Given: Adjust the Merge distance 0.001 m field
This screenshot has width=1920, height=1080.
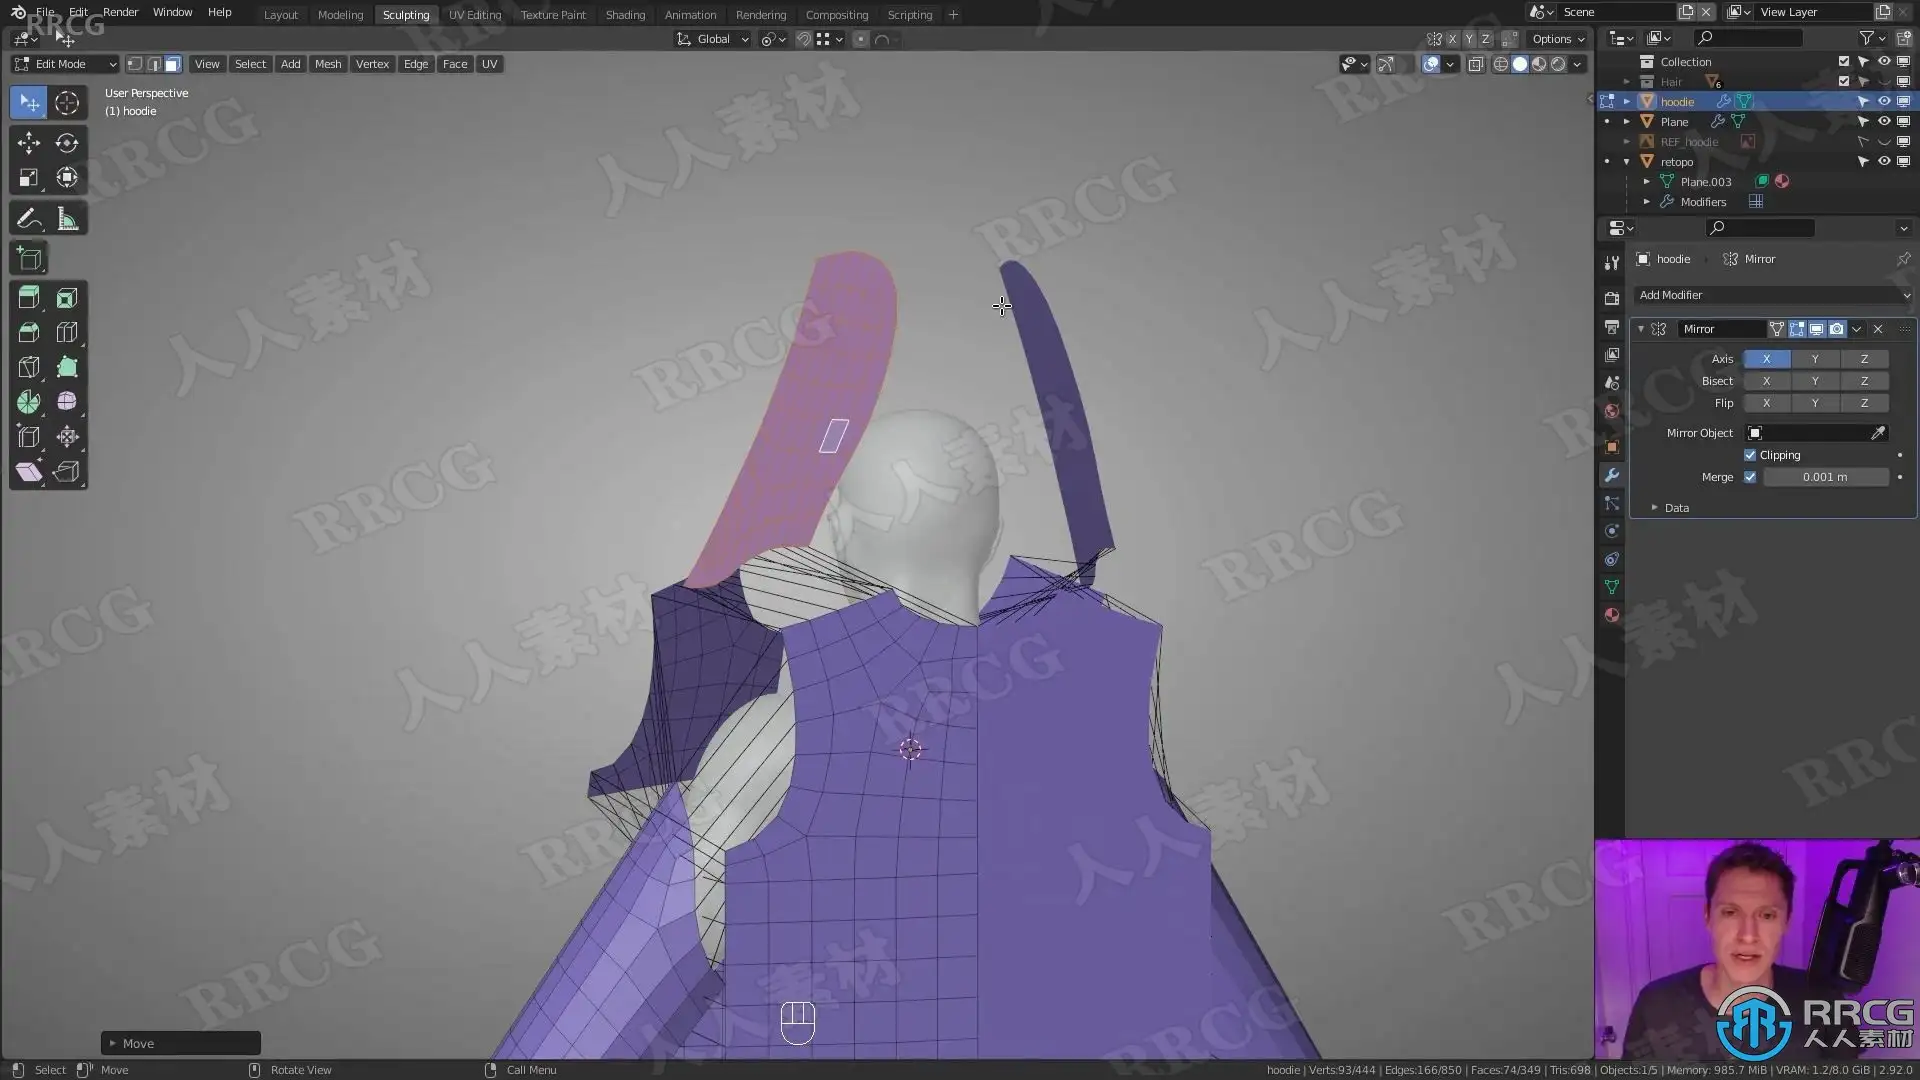Looking at the screenshot, I should point(1825,477).
